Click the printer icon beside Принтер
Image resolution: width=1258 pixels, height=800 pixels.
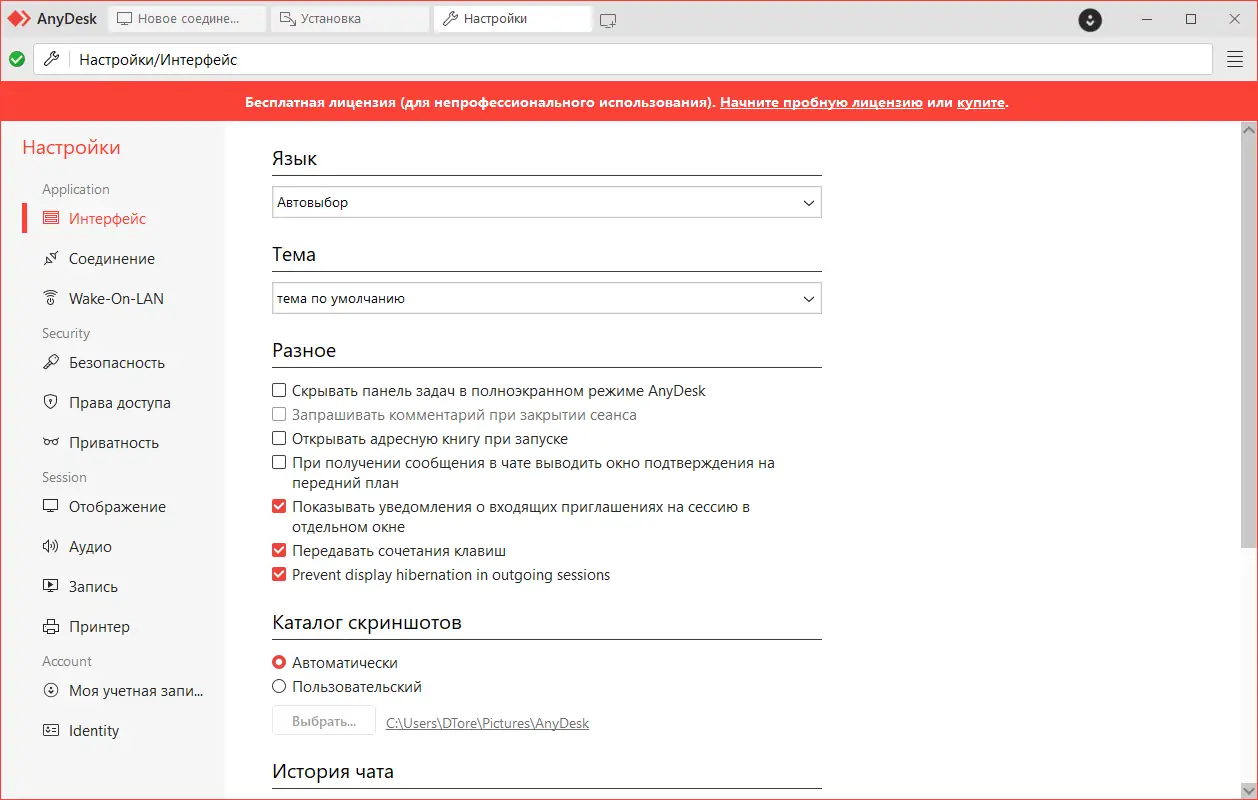(51, 626)
